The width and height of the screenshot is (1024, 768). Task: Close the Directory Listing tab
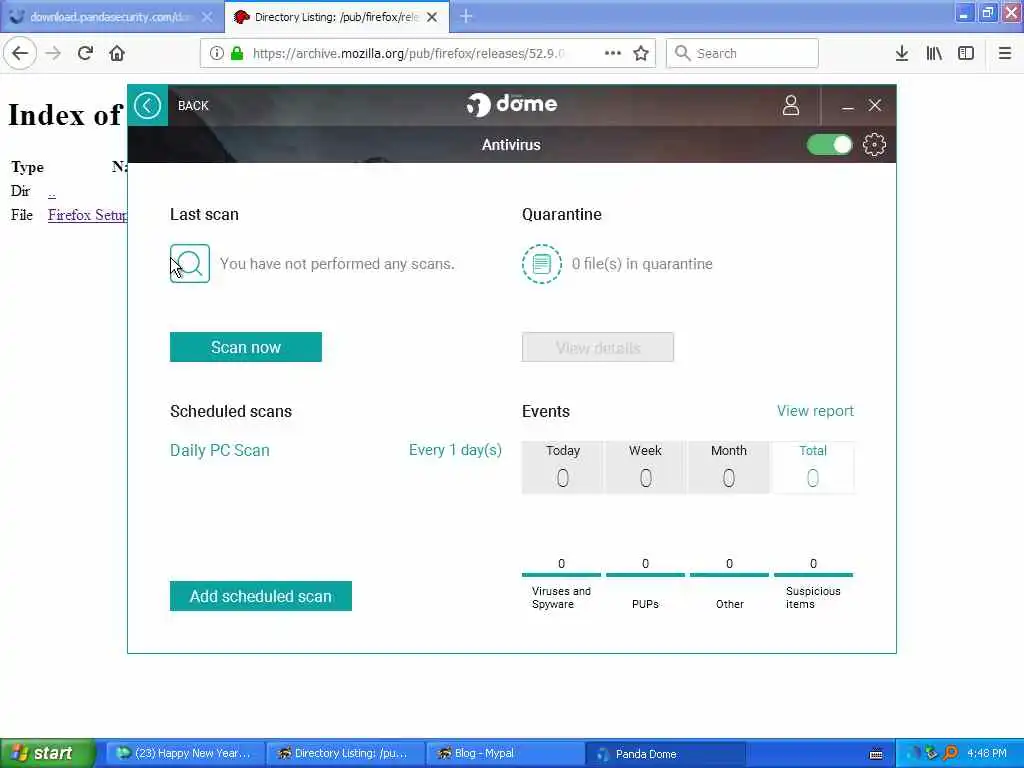(432, 17)
